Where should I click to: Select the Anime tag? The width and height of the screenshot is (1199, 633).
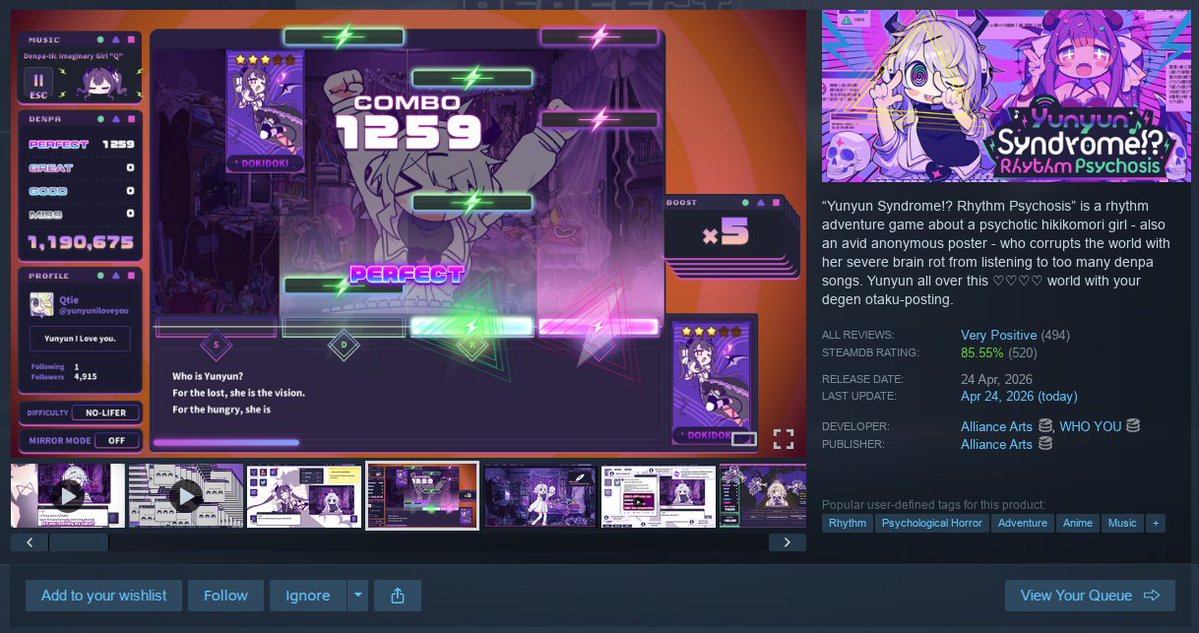click(1077, 523)
